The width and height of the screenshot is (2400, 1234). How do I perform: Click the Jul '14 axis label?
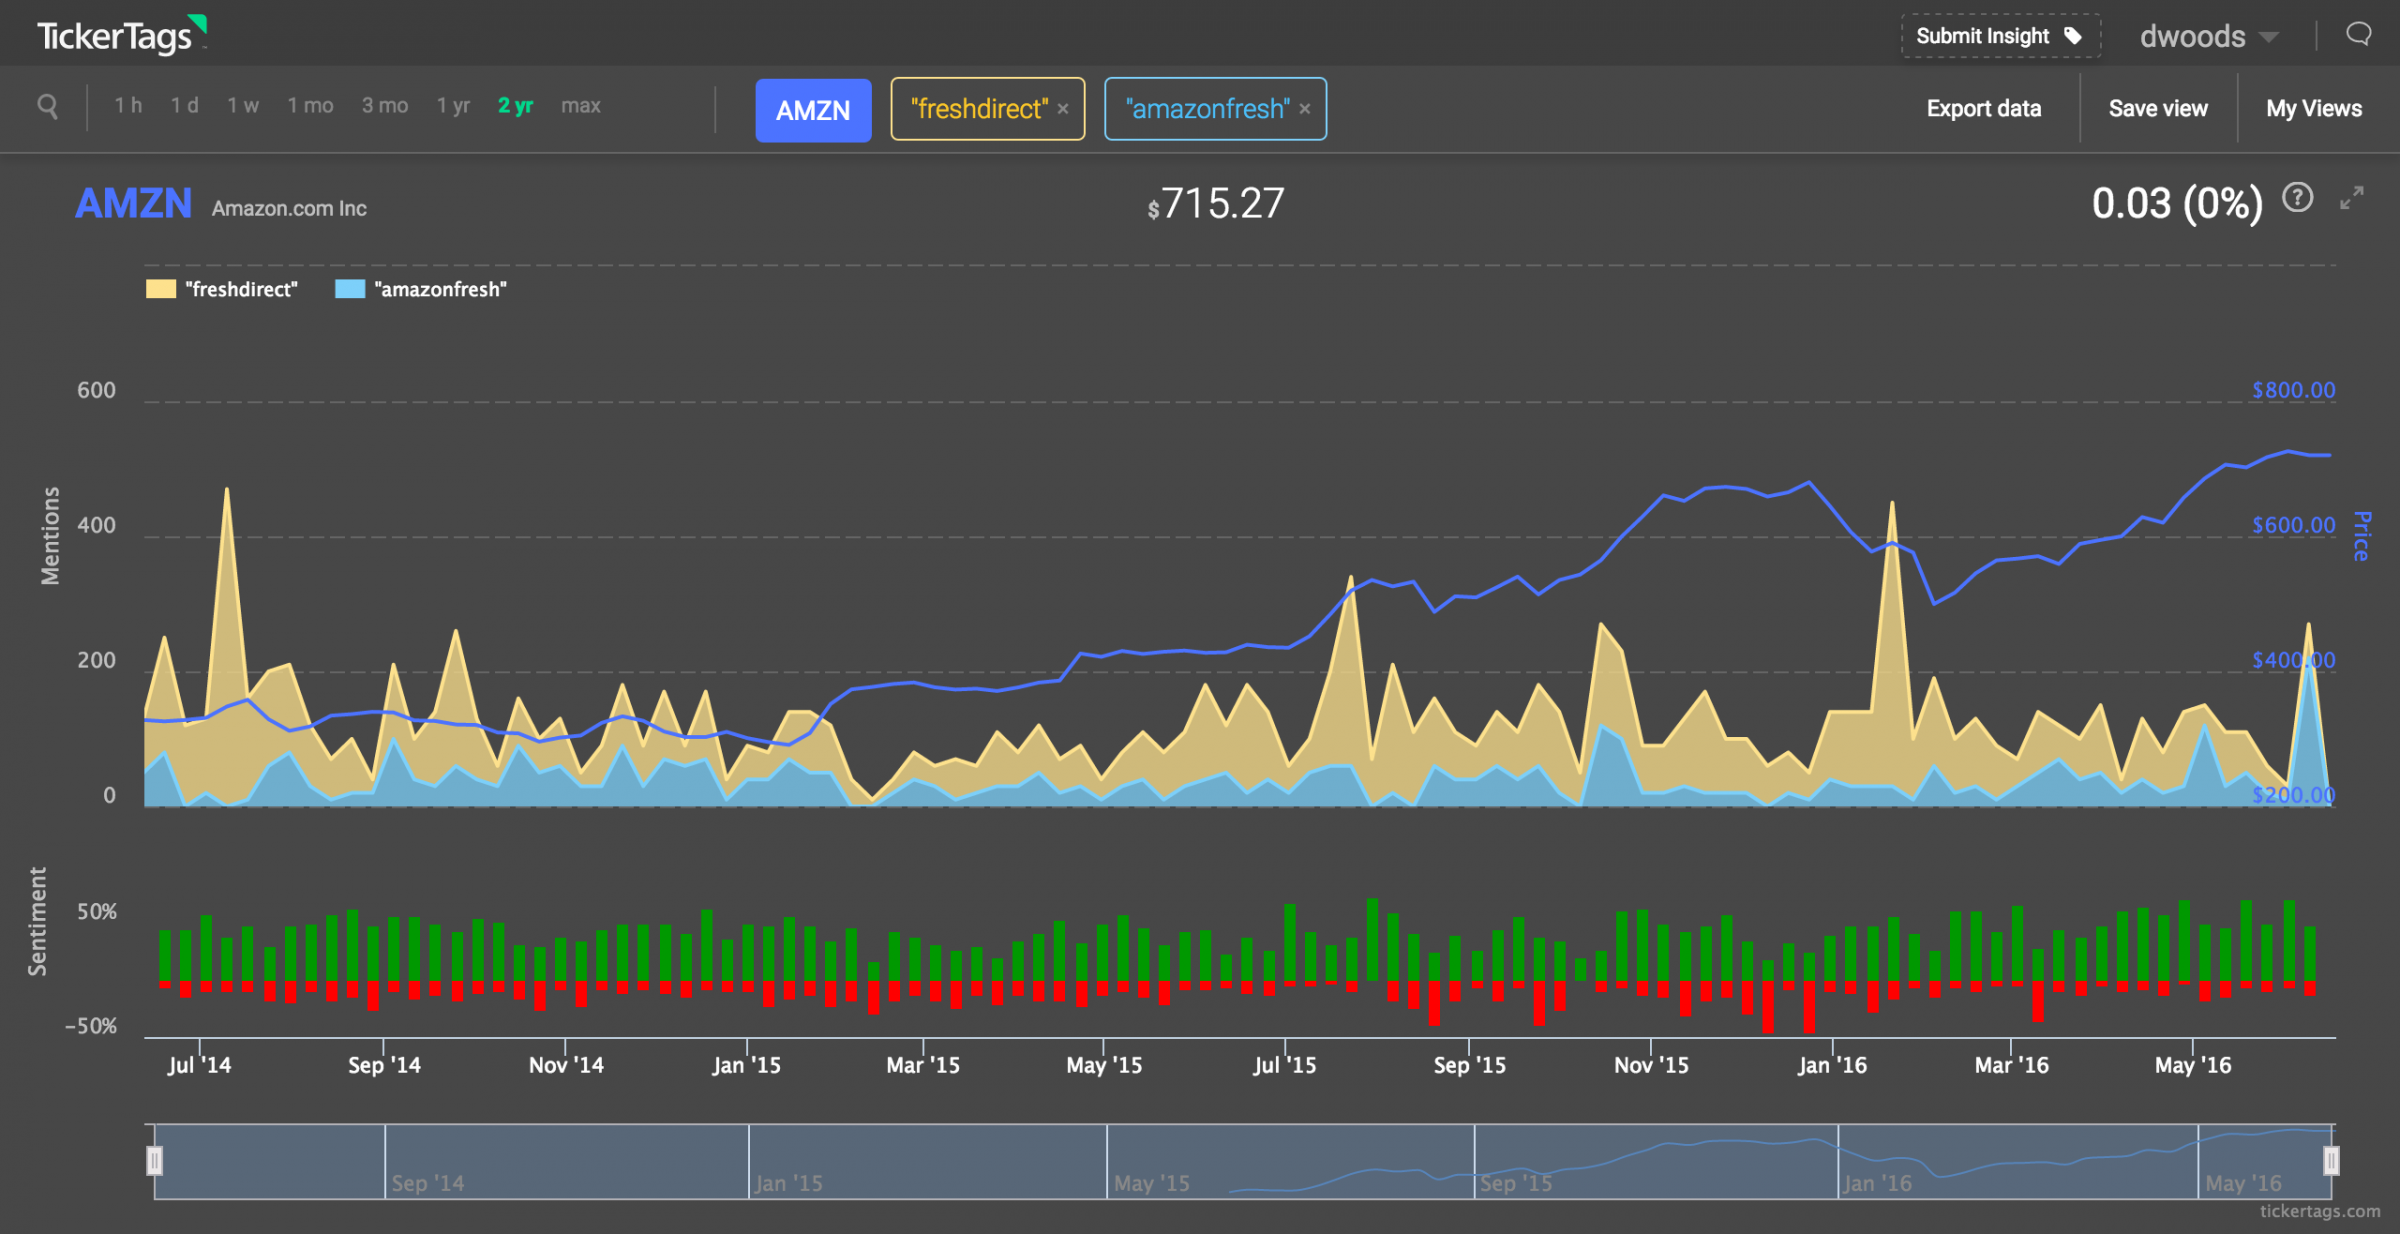pyautogui.click(x=199, y=1065)
